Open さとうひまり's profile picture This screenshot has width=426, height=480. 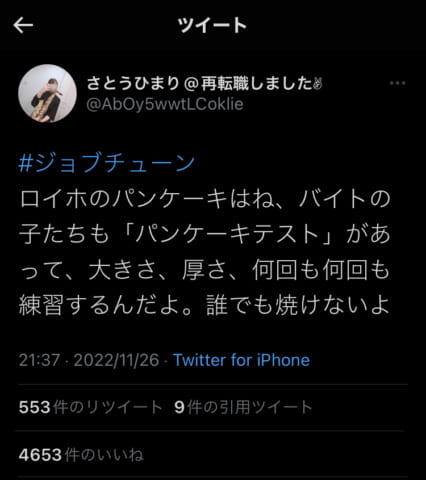point(47,94)
